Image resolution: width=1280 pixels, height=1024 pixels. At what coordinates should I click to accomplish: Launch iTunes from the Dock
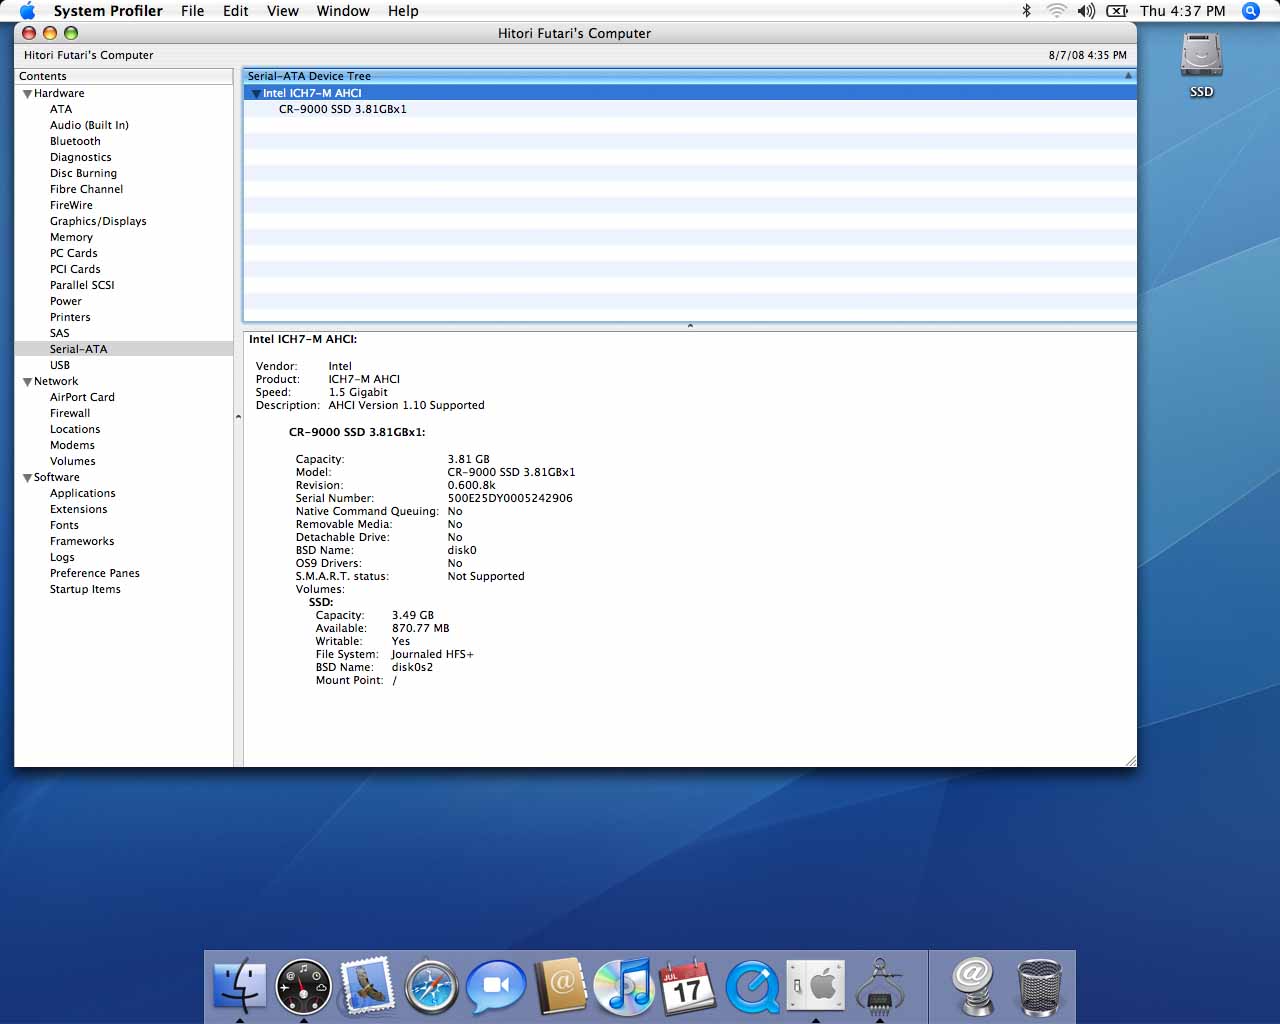[623, 986]
